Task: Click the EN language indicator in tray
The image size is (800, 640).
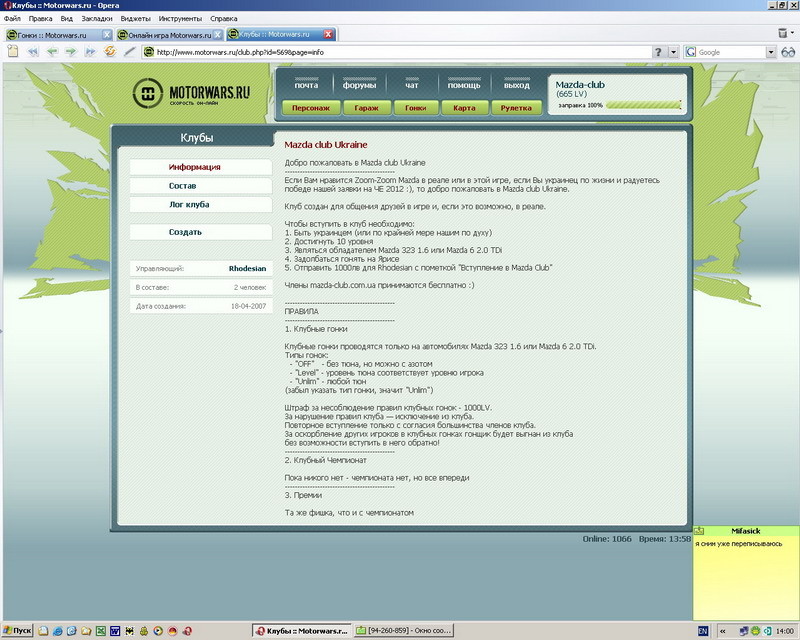Action: click(703, 631)
